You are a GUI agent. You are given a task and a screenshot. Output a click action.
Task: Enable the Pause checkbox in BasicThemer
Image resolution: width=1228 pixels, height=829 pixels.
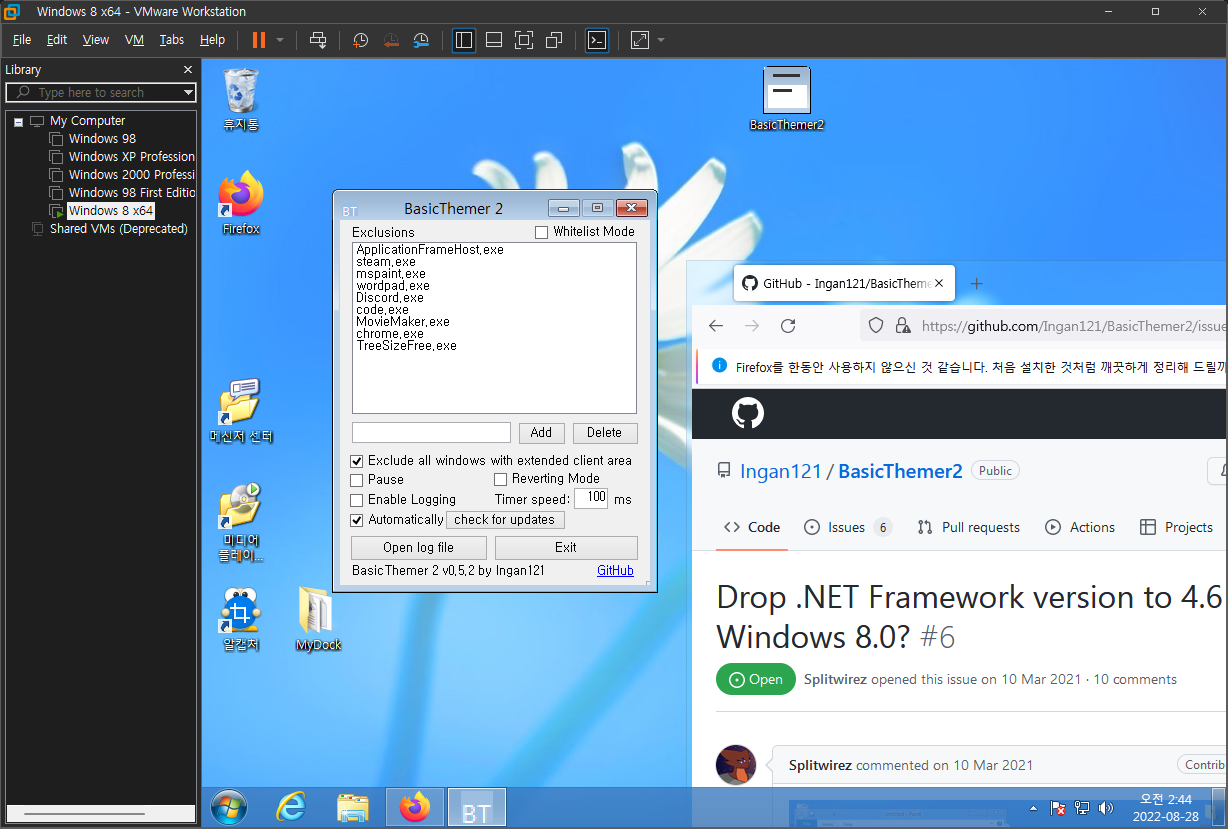(x=357, y=480)
